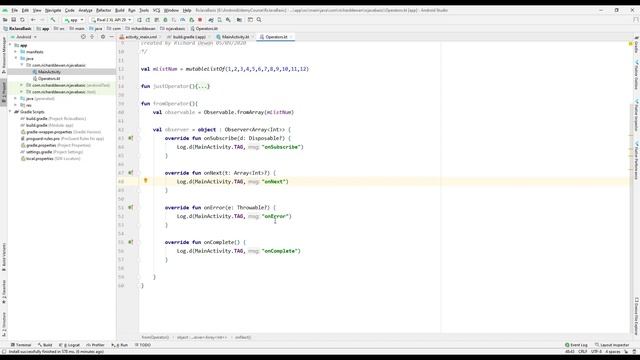640x360 pixels.
Task: Open the Navigate menu
Action: pyautogui.click(x=53, y=10)
